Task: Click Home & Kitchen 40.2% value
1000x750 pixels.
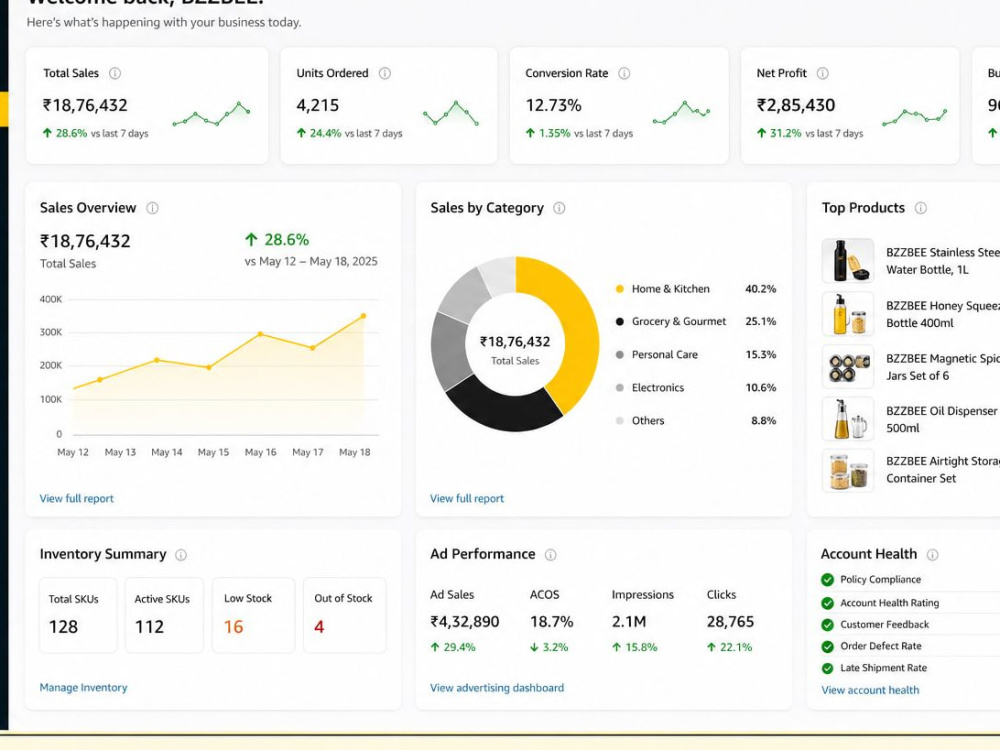Action: pos(761,289)
